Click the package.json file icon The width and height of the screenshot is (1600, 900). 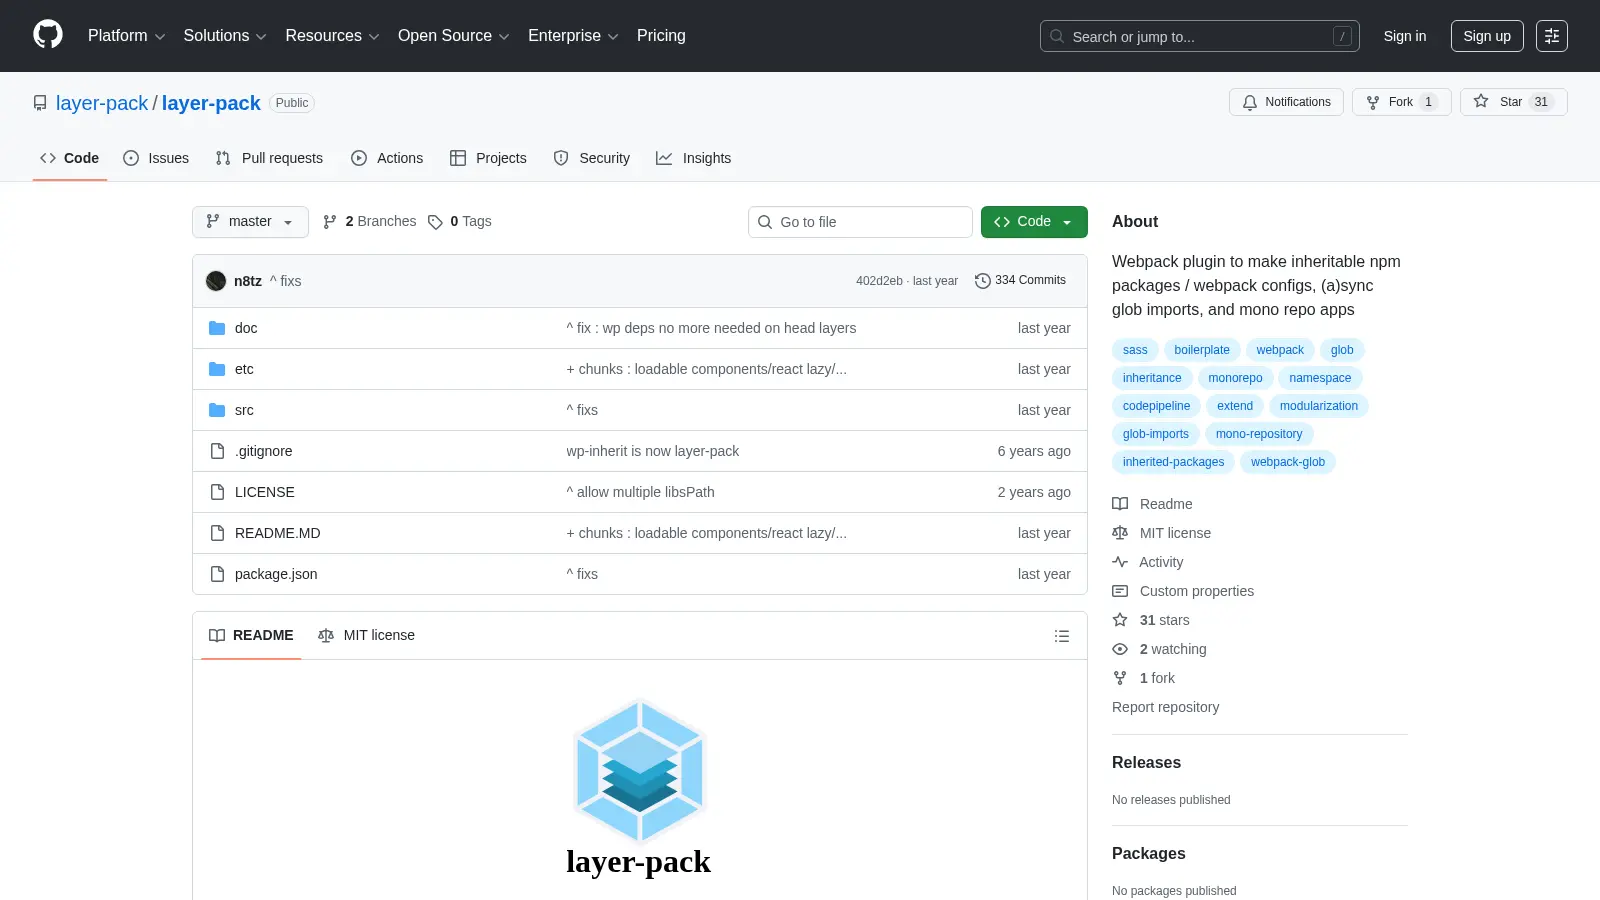pyautogui.click(x=217, y=574)
